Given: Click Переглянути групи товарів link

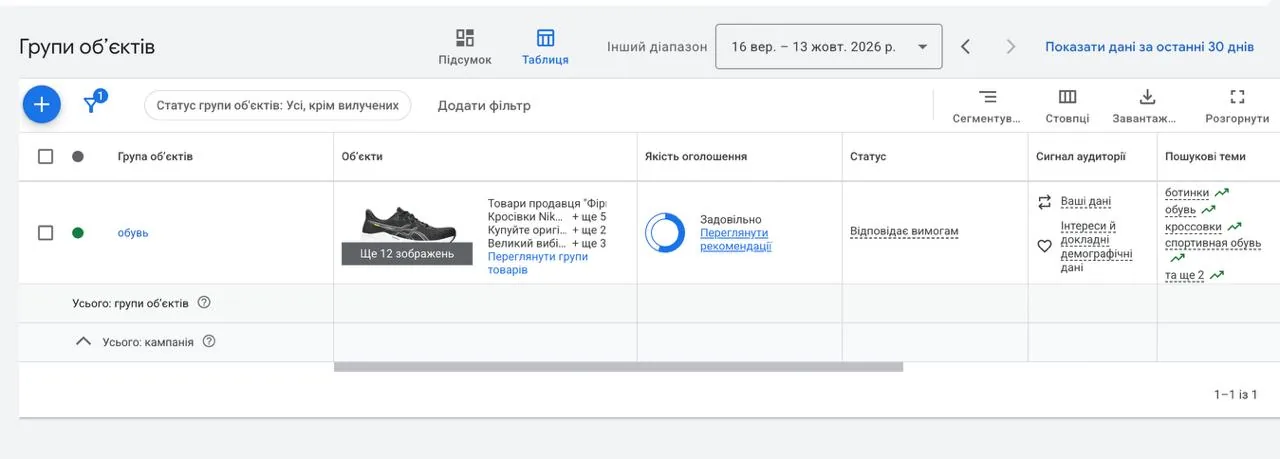Looking at the screenshot, I should (538, 263).
